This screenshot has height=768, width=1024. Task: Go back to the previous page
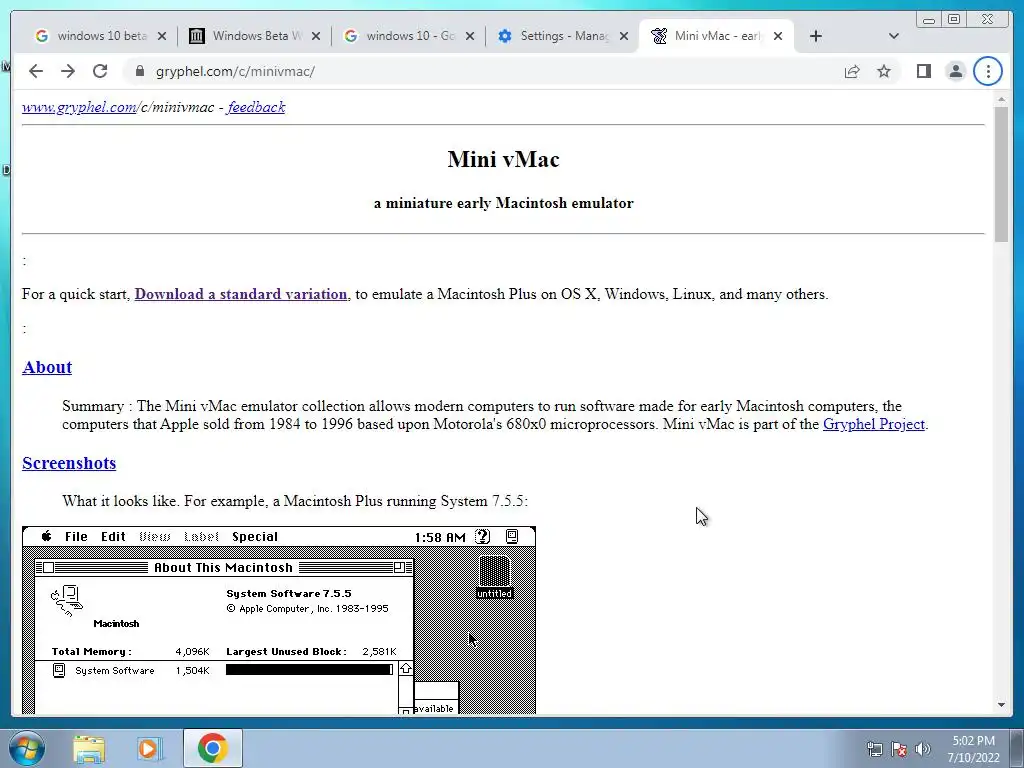click(36, 71)
